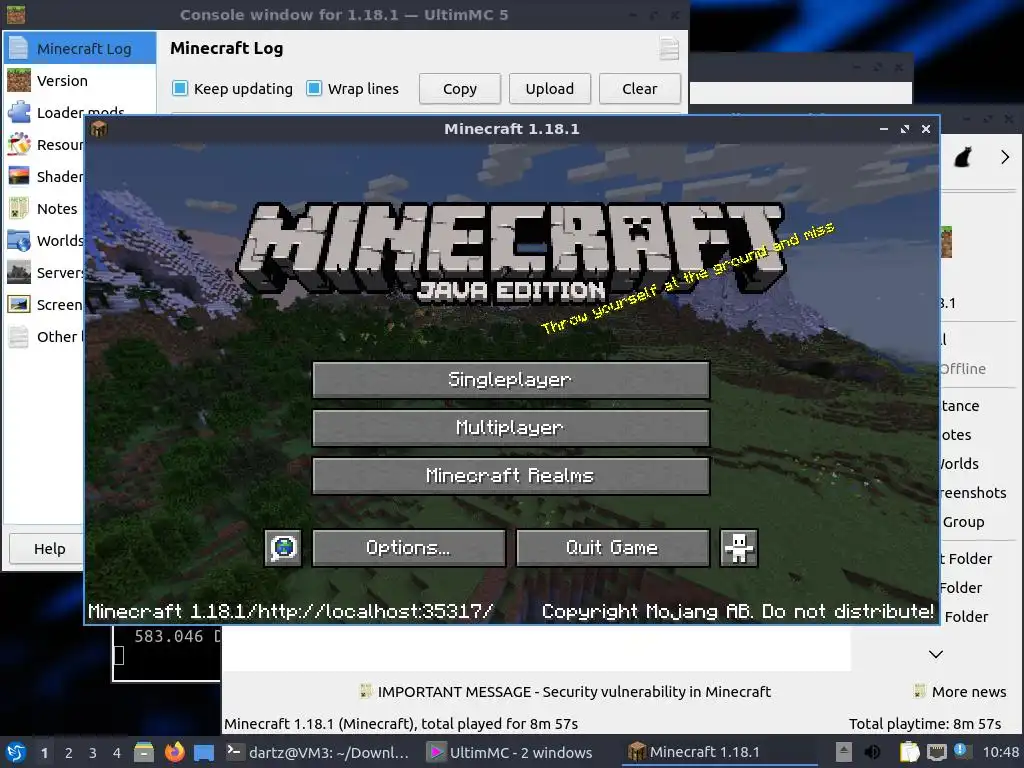
Task: Switch to workspace 4
Action: [x=117, y=753]
